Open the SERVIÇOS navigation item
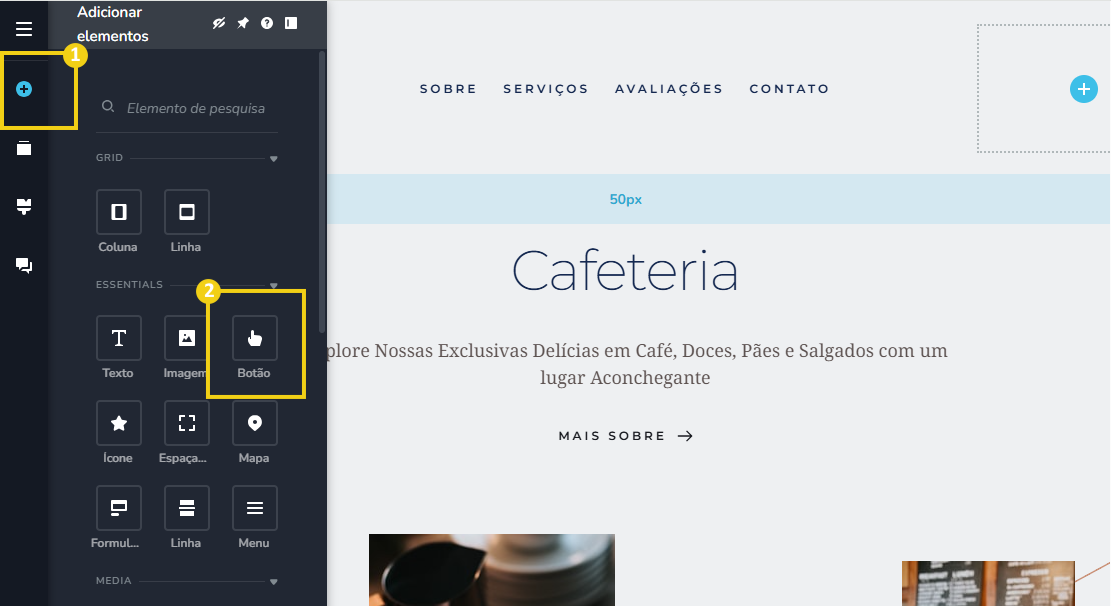The image size is (1111, 606). tap(546, 89)
